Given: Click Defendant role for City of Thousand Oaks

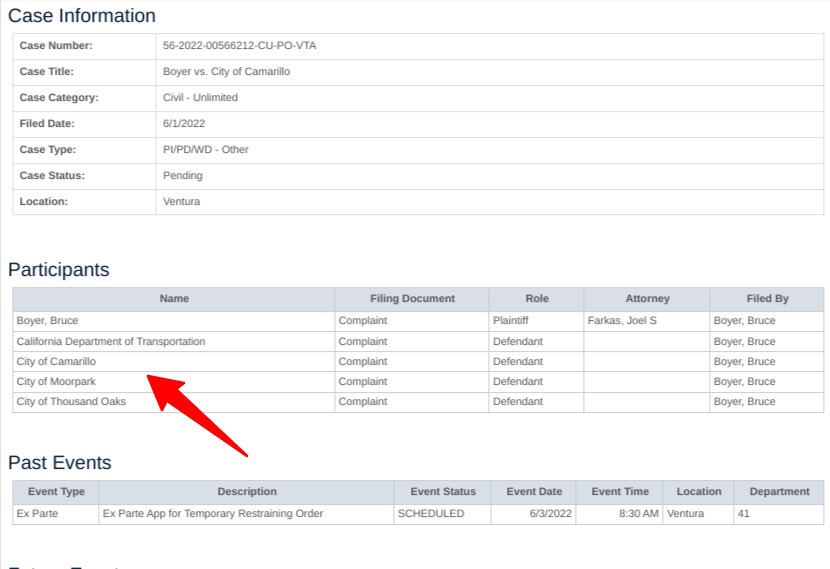Looking at the screenshot, I should pos(518,401).
